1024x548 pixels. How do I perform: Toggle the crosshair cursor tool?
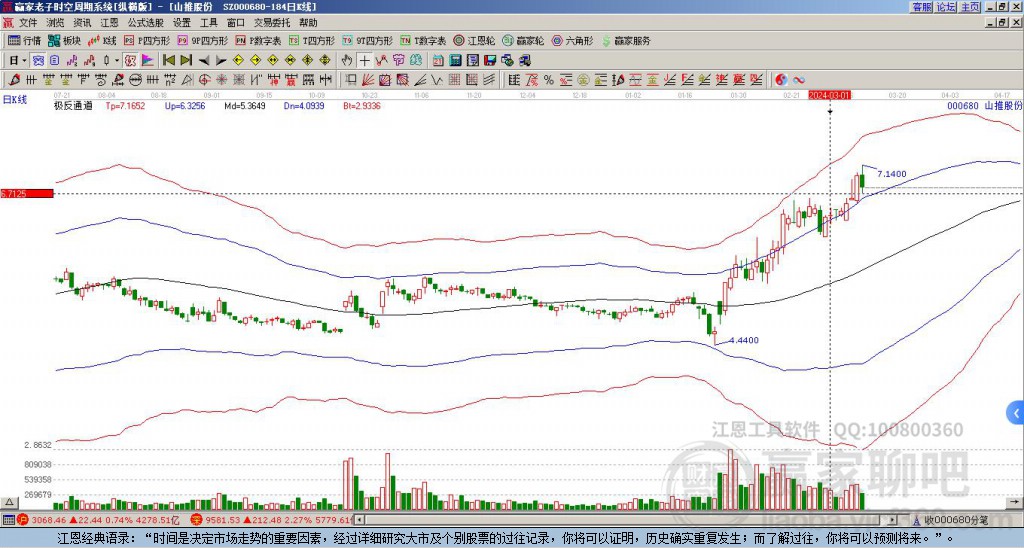pos(364,61)
